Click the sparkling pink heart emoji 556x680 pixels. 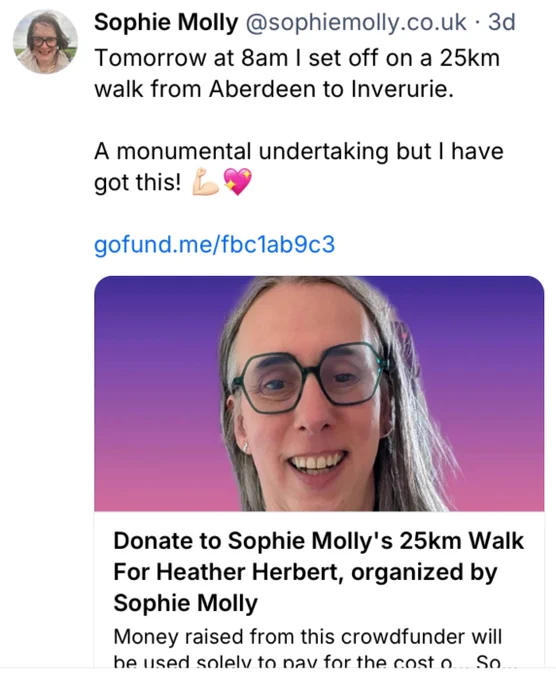pyautogui.click(x=237, y=182)
